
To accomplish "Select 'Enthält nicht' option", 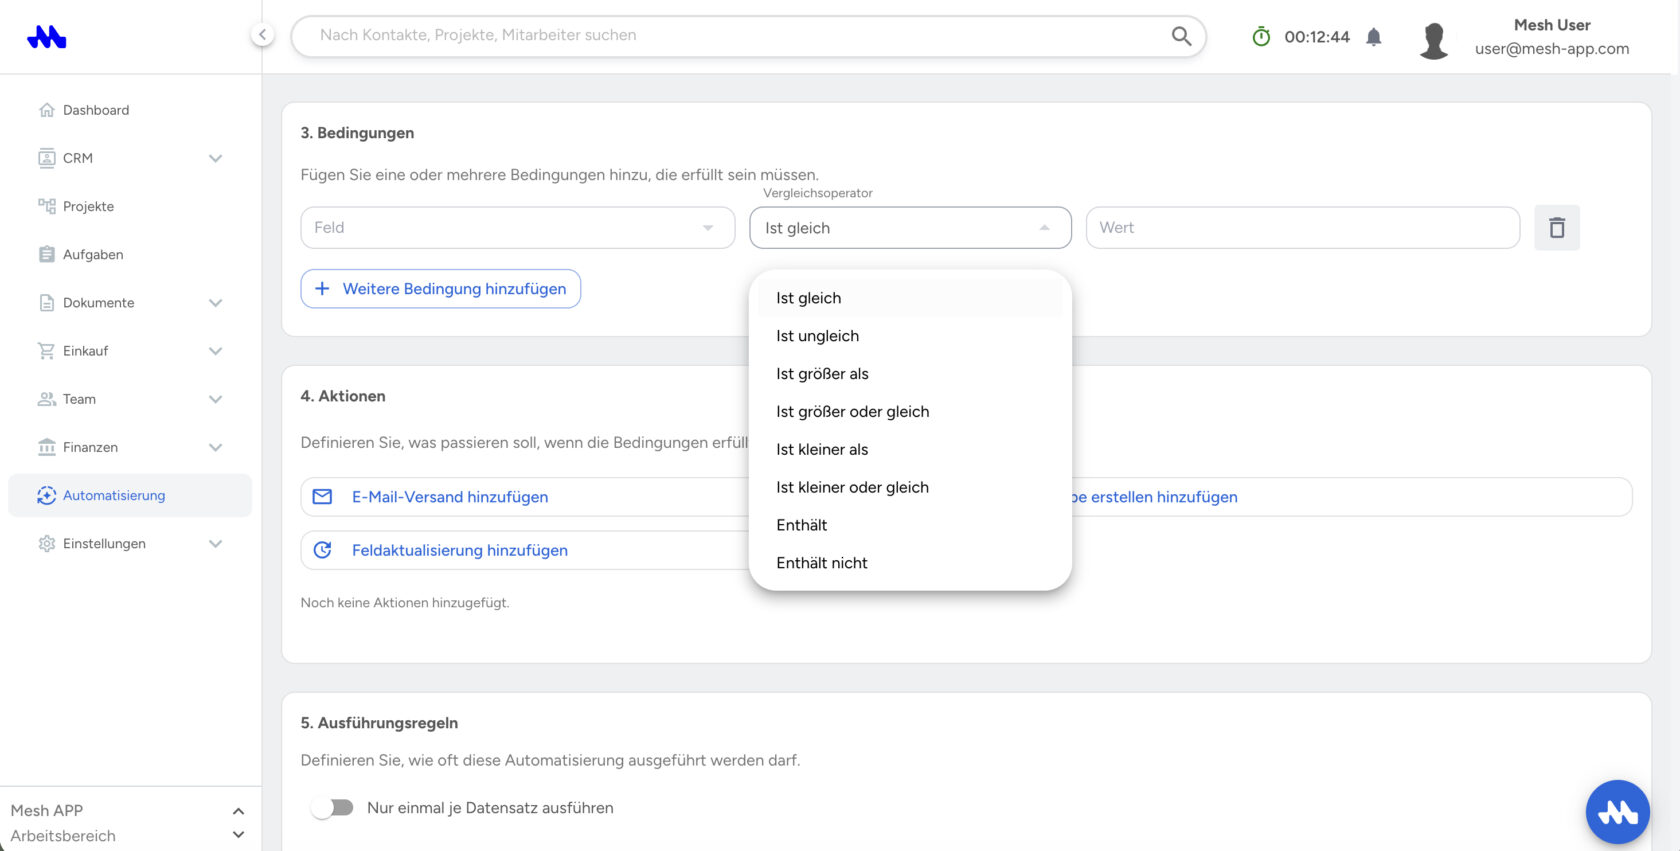I will tap(910, 563).
